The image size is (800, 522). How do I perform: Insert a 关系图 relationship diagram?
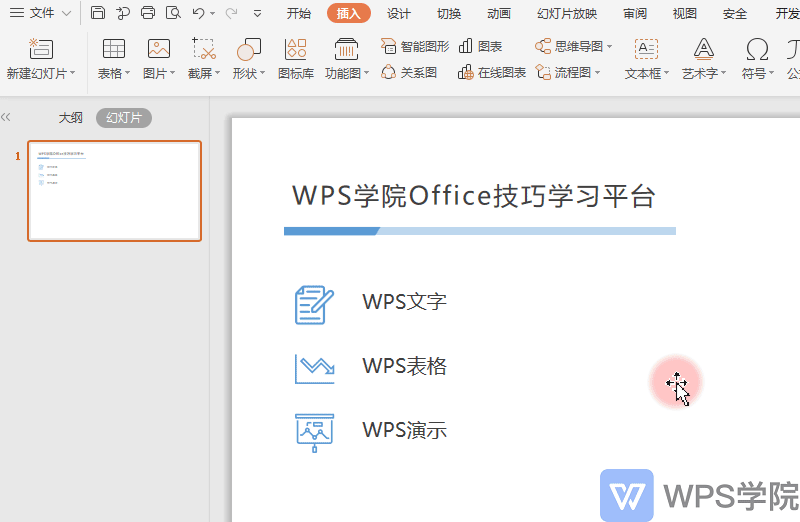click(x=409, y=72)
